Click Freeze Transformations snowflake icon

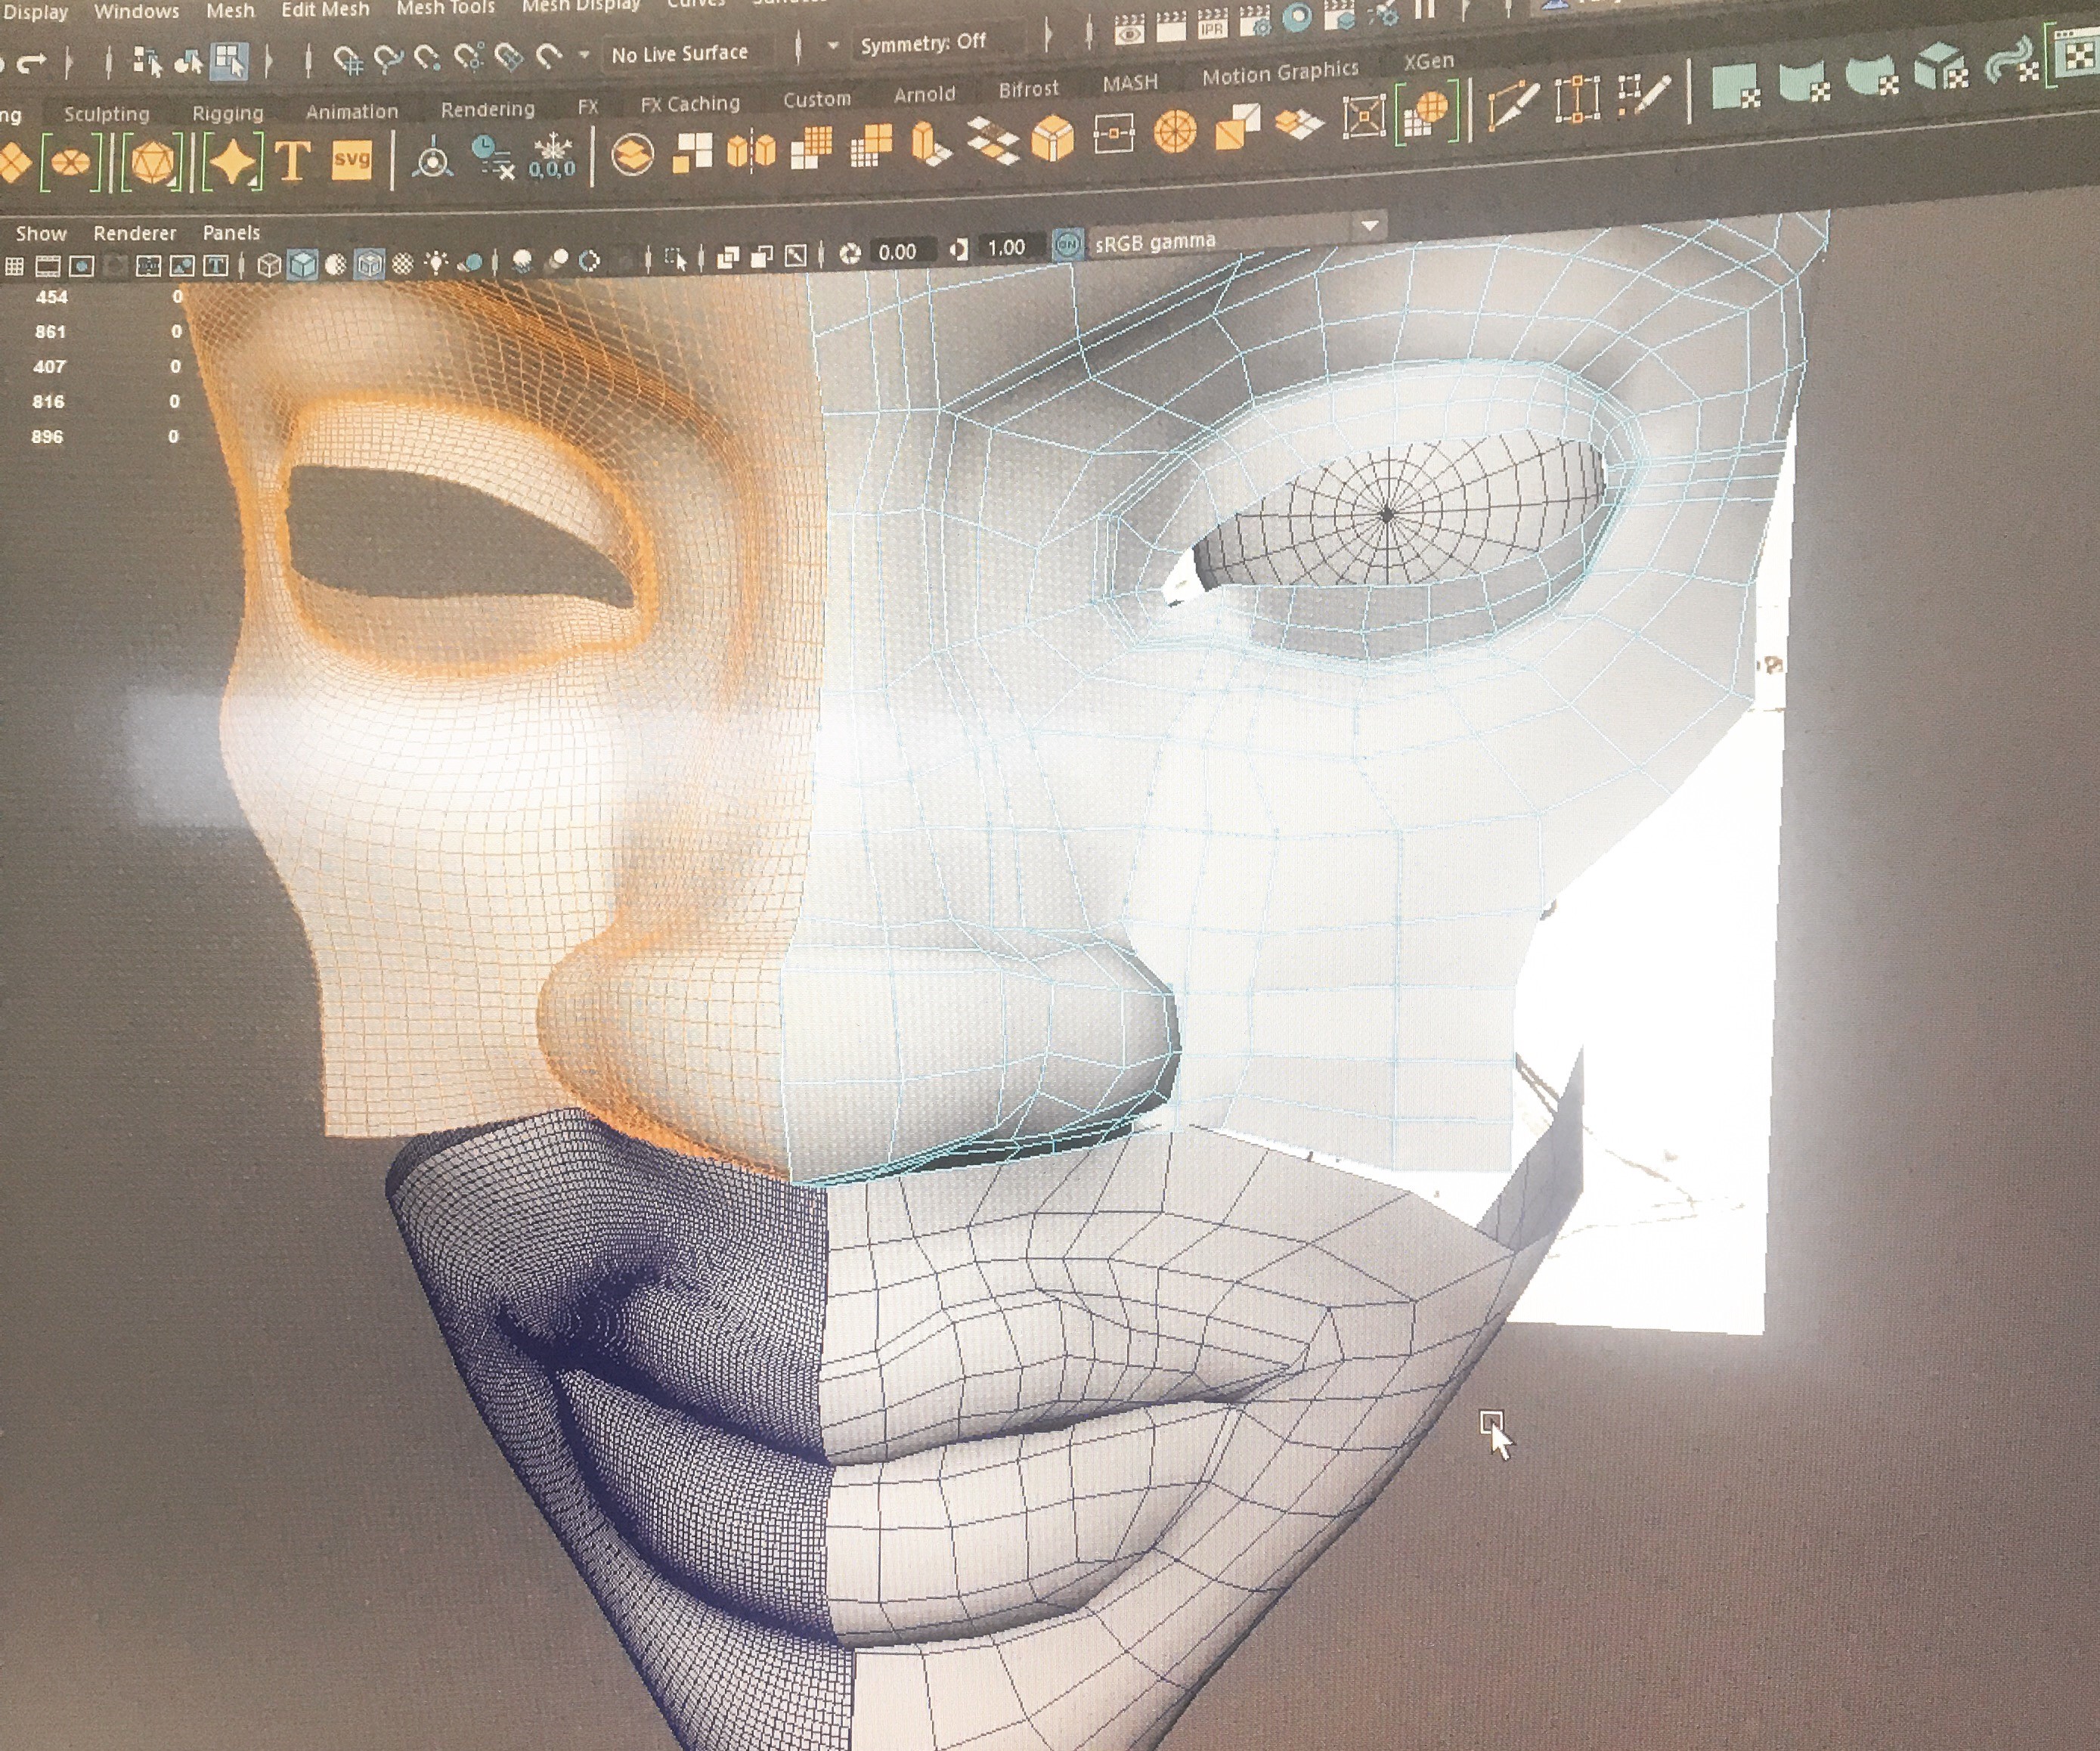pos(552,158)
